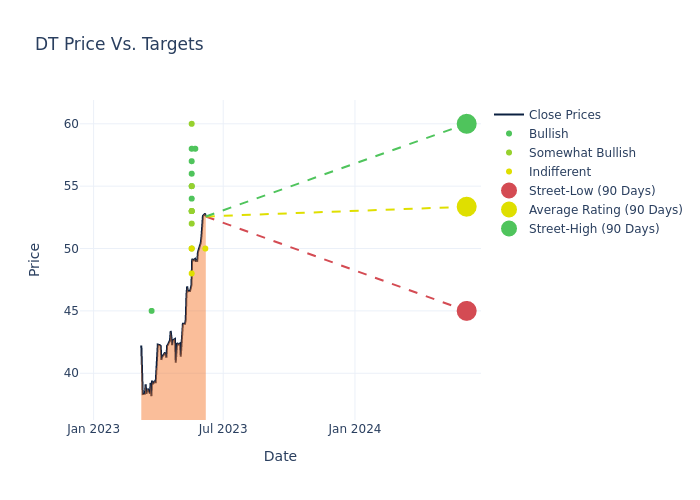Hide the Bullish series in legend

[x=548, y=134]
